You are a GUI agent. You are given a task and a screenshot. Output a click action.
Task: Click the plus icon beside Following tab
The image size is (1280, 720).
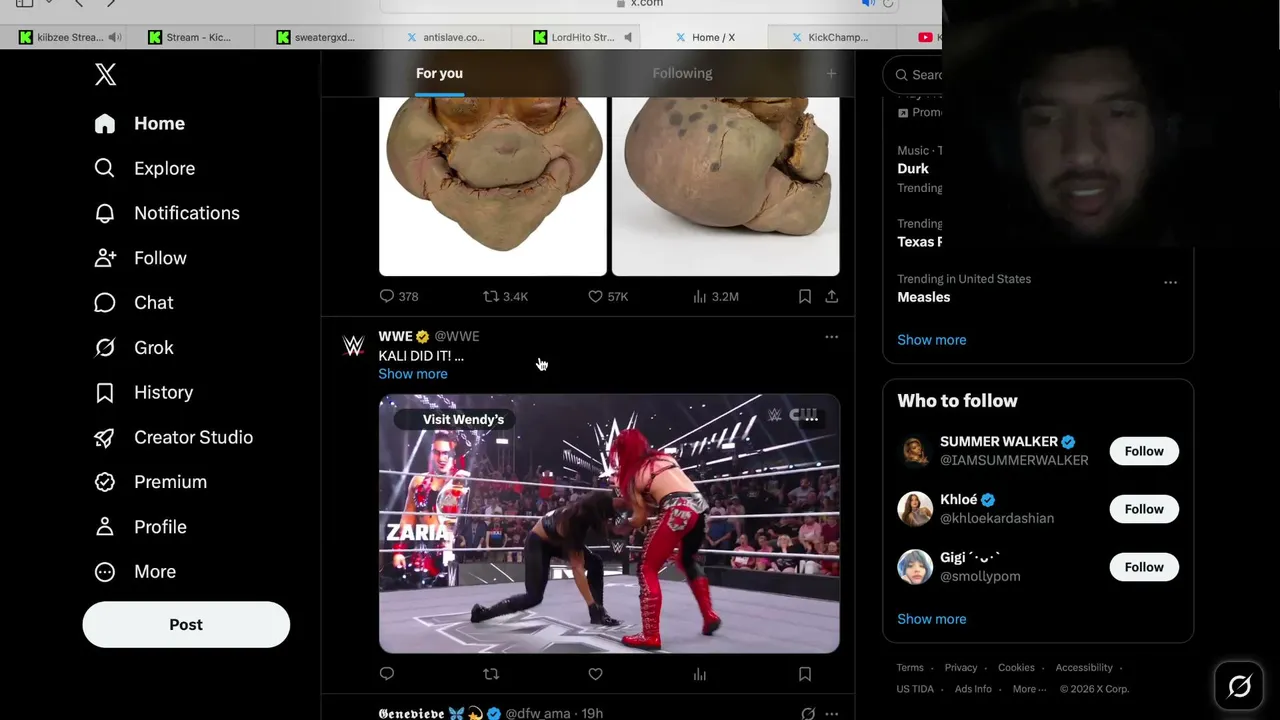pos(831,73)
